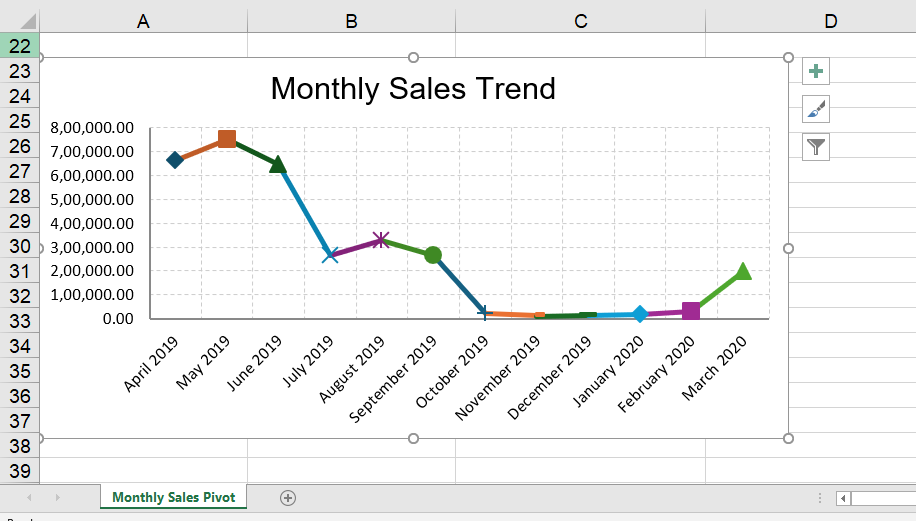The width and height of the screenshot is (916, 521).
Task: Click the April 2019 diamond data marker
Action: pos(175,159)
